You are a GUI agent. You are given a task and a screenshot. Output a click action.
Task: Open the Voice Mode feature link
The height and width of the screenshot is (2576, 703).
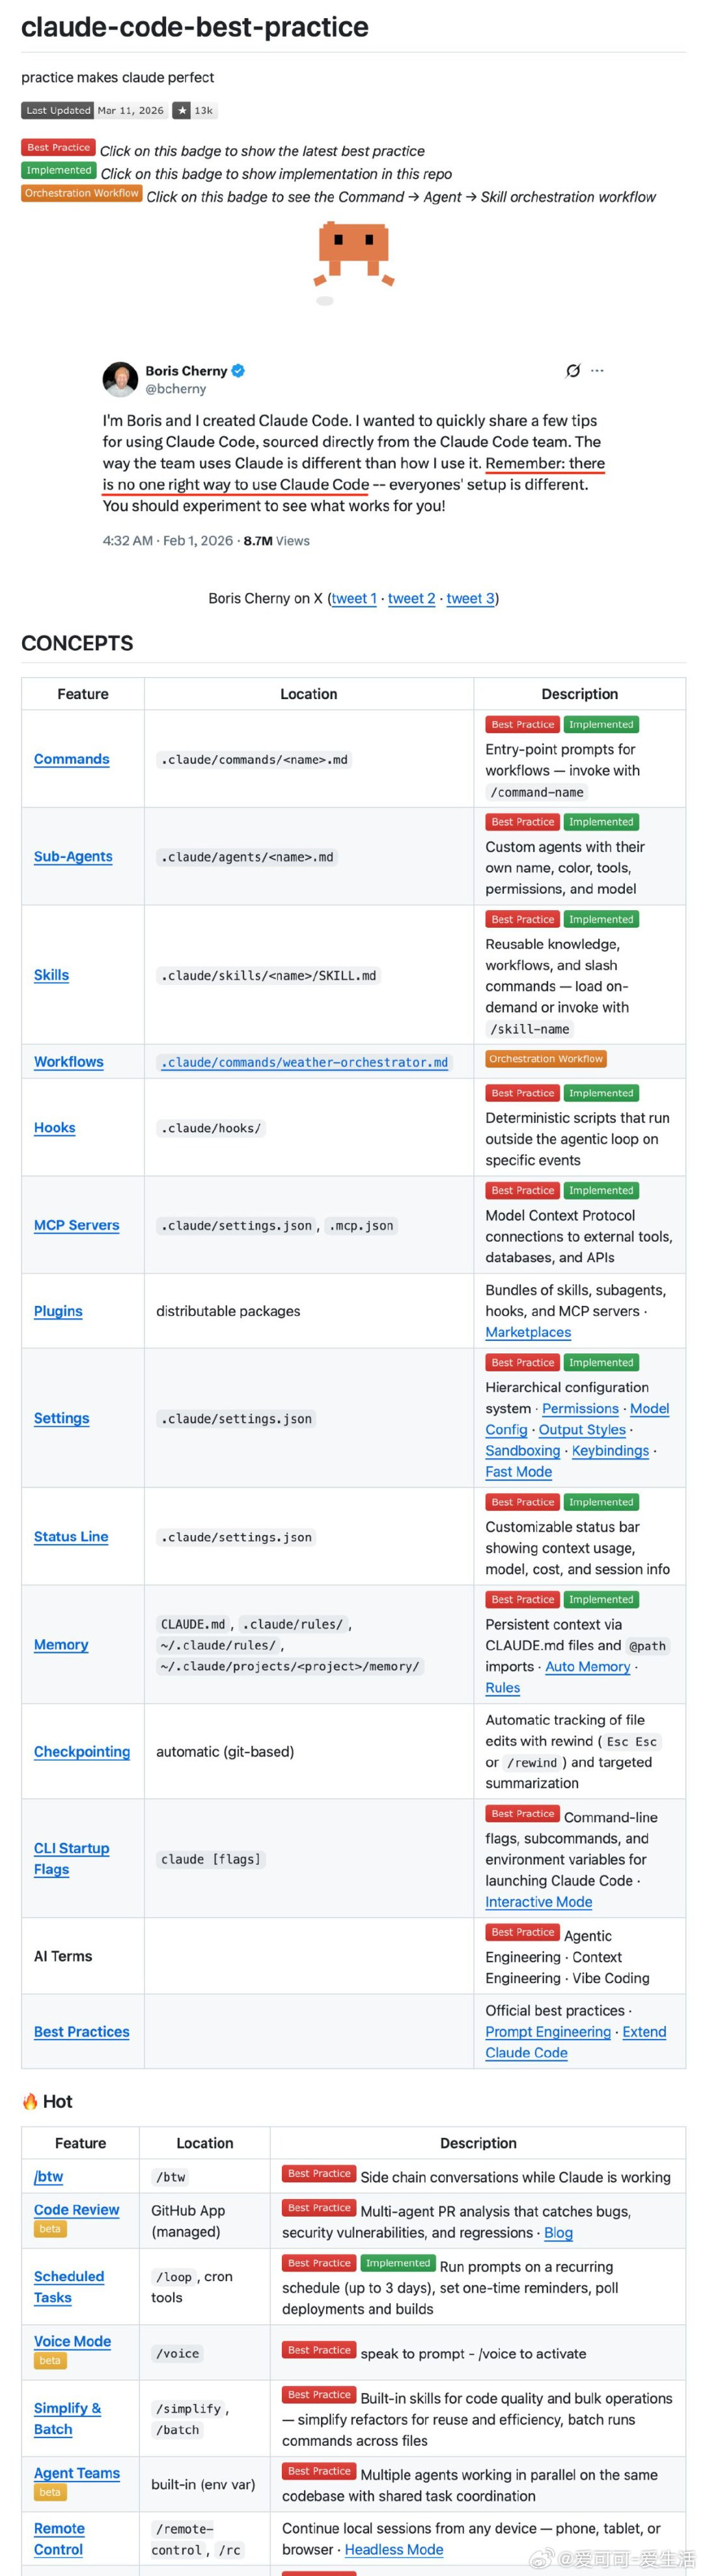tap(72, 2342)
